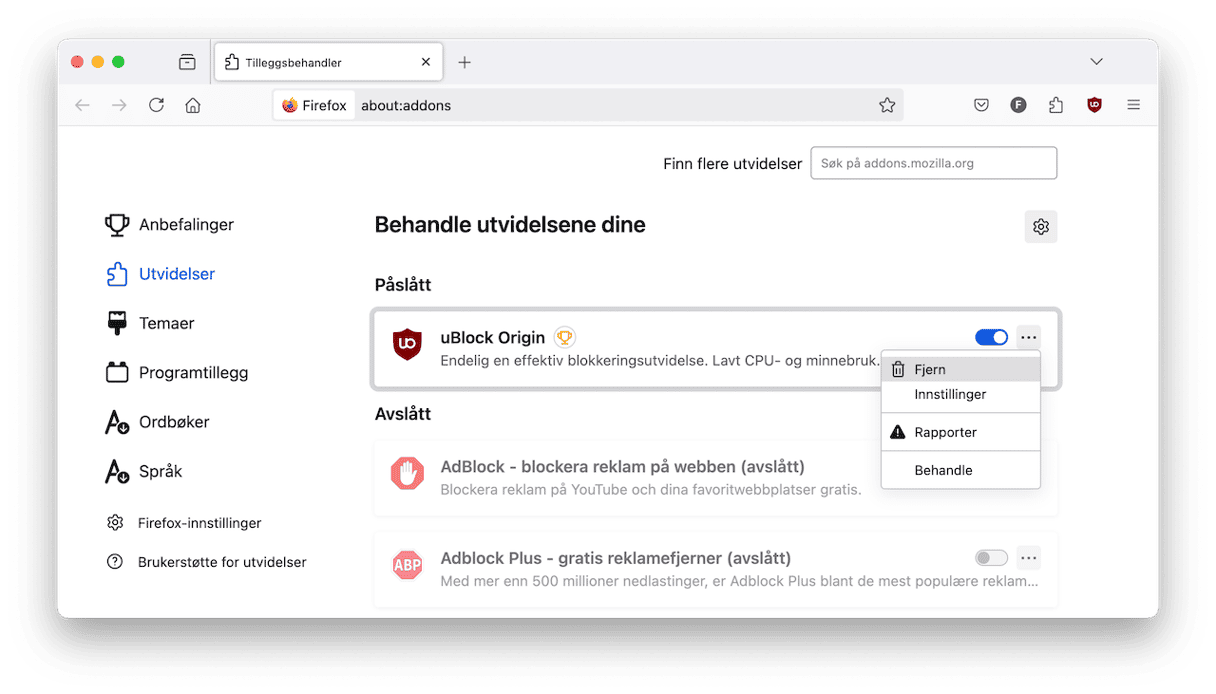Expand the list all tabs chevron
The width and height of the screenshot is (1216, 694).
(x=1096, y=62)
